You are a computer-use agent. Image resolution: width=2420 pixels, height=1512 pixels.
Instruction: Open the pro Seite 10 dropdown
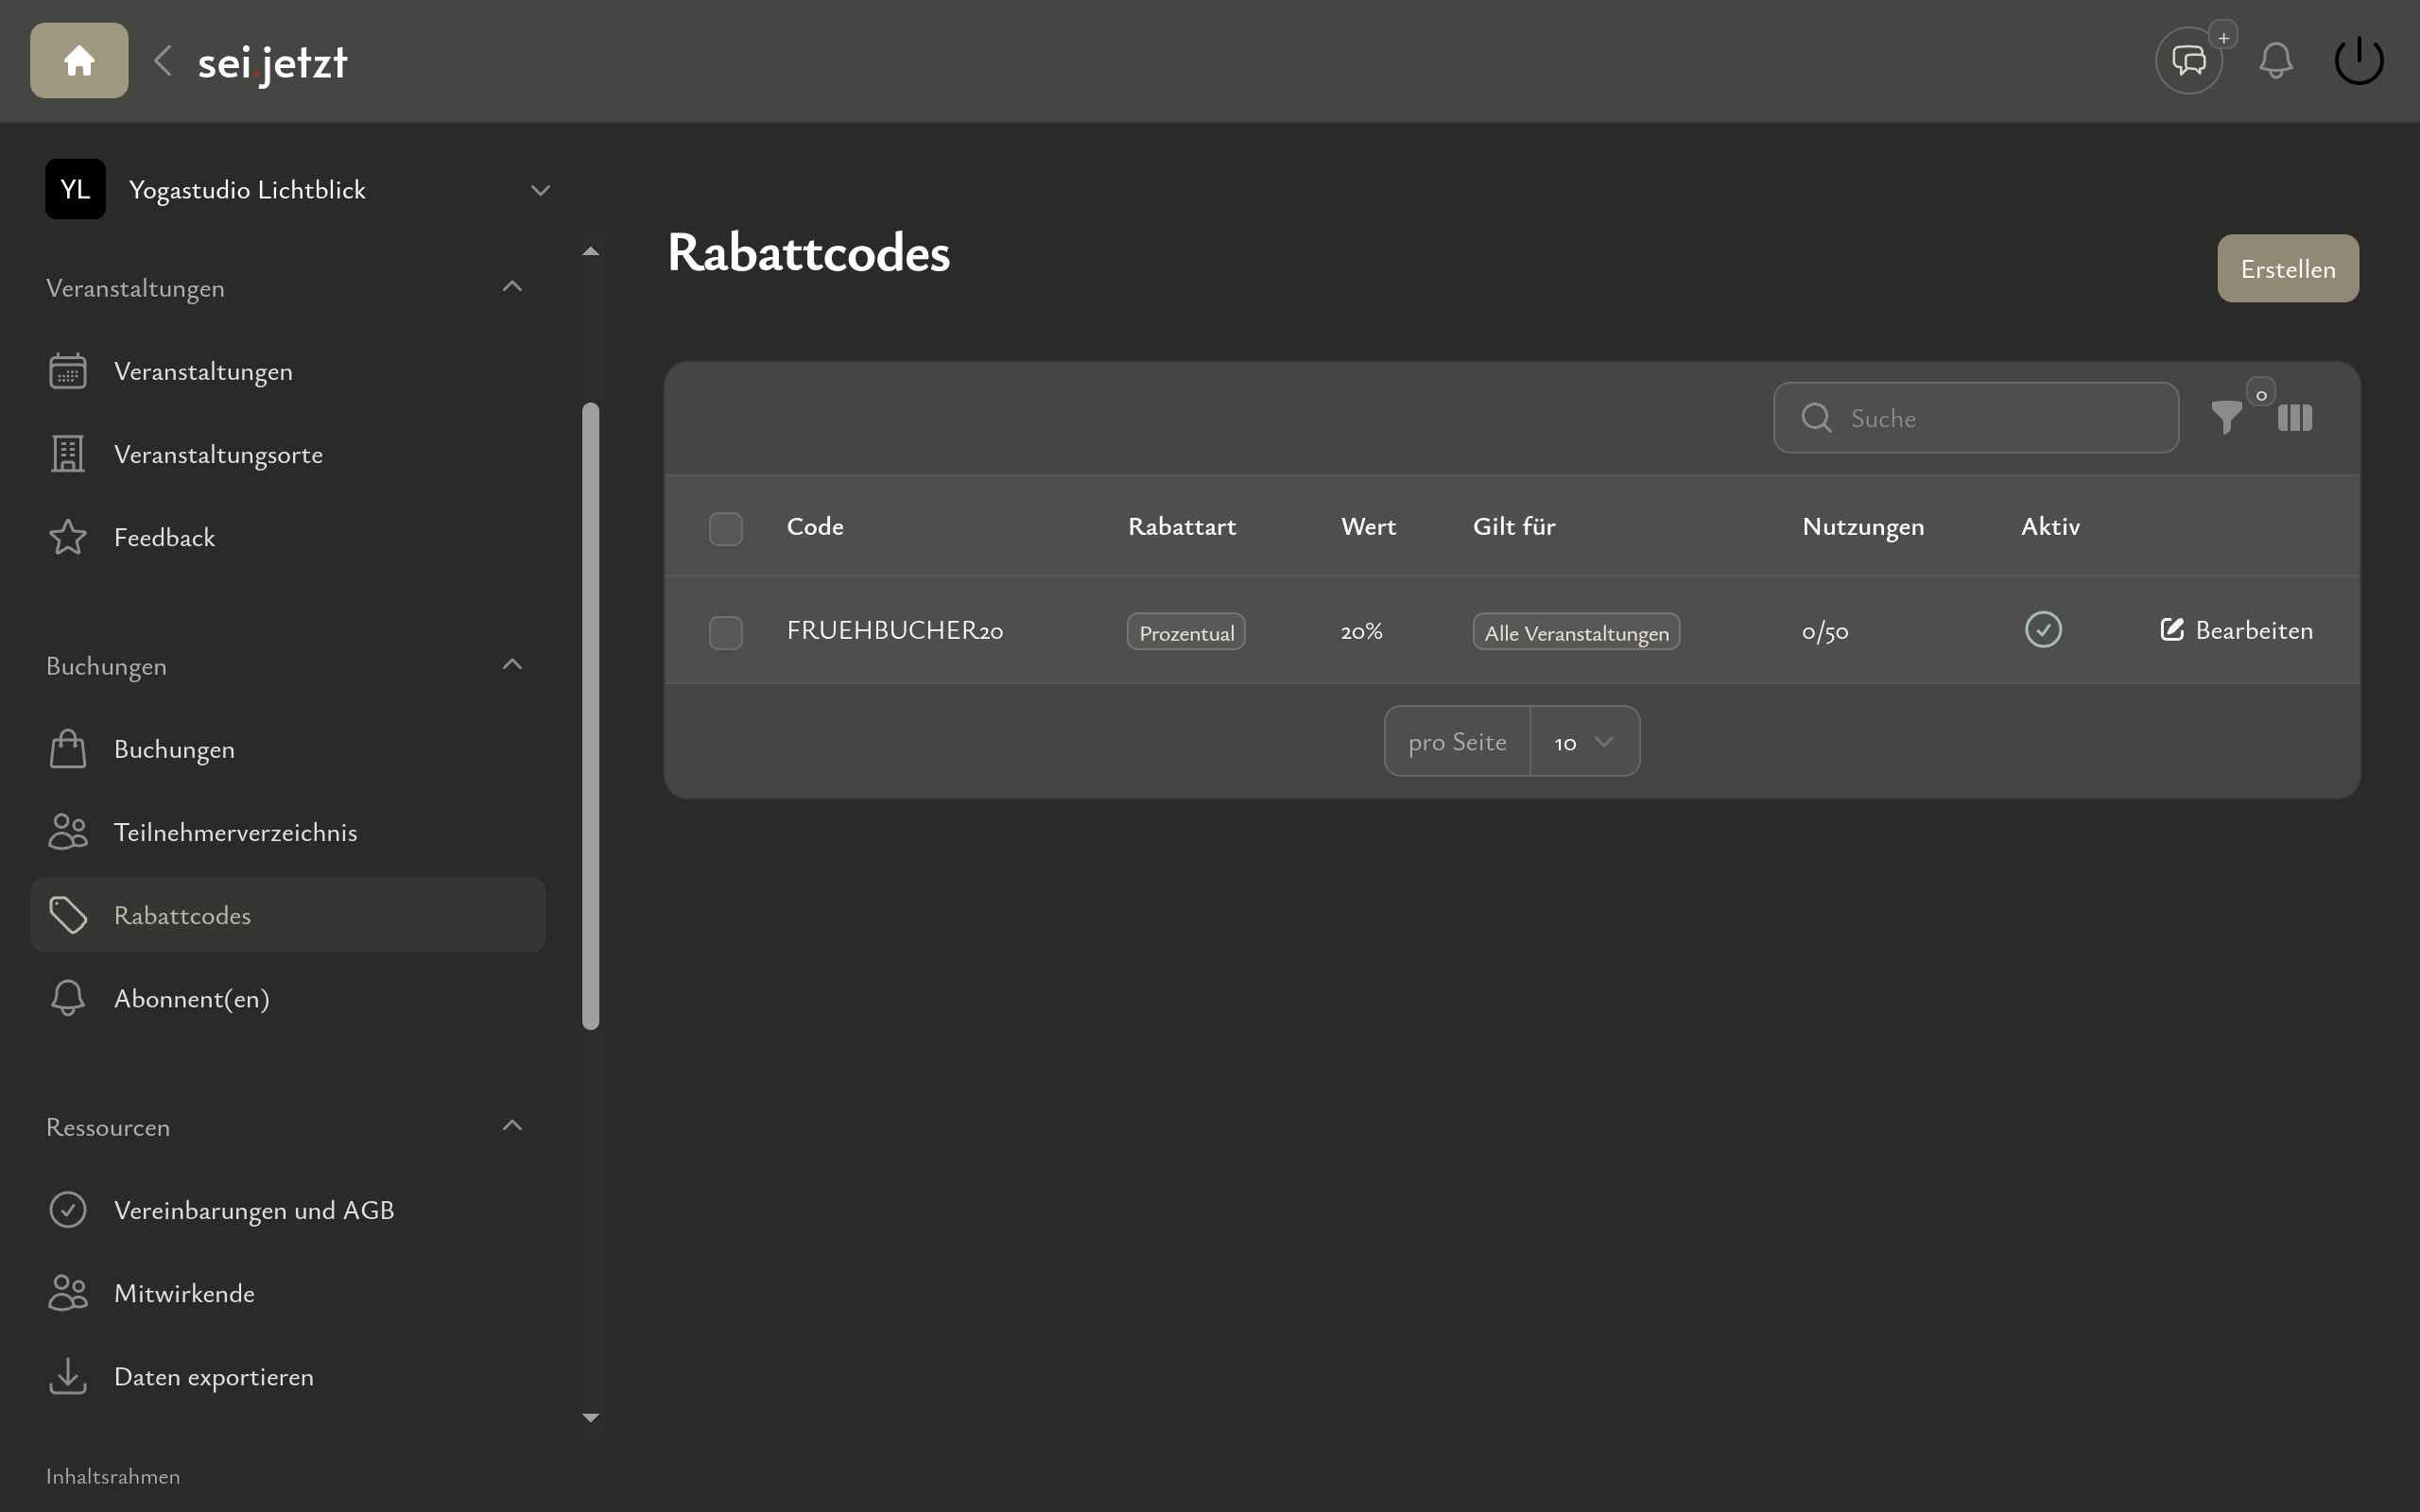[x=1584, y=742]
